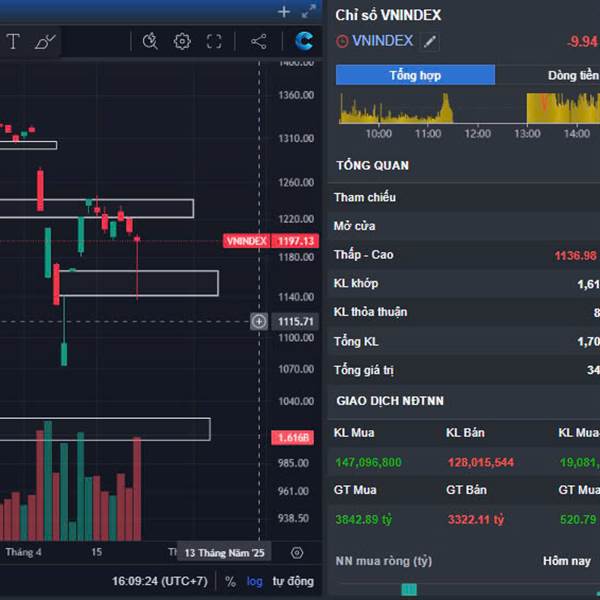Click the Mở cửa row
Viewport: 600px width, 600px height.
[x=464, y=226]
